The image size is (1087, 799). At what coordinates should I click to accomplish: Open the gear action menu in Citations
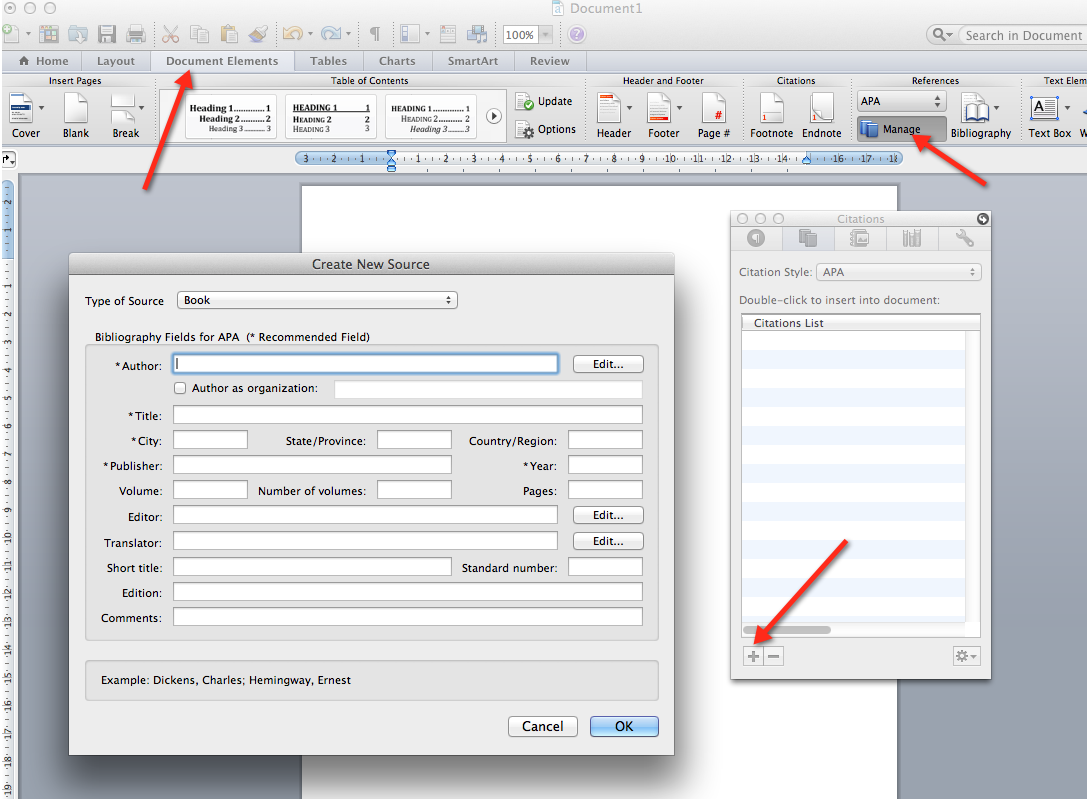[x=966, y=656]
